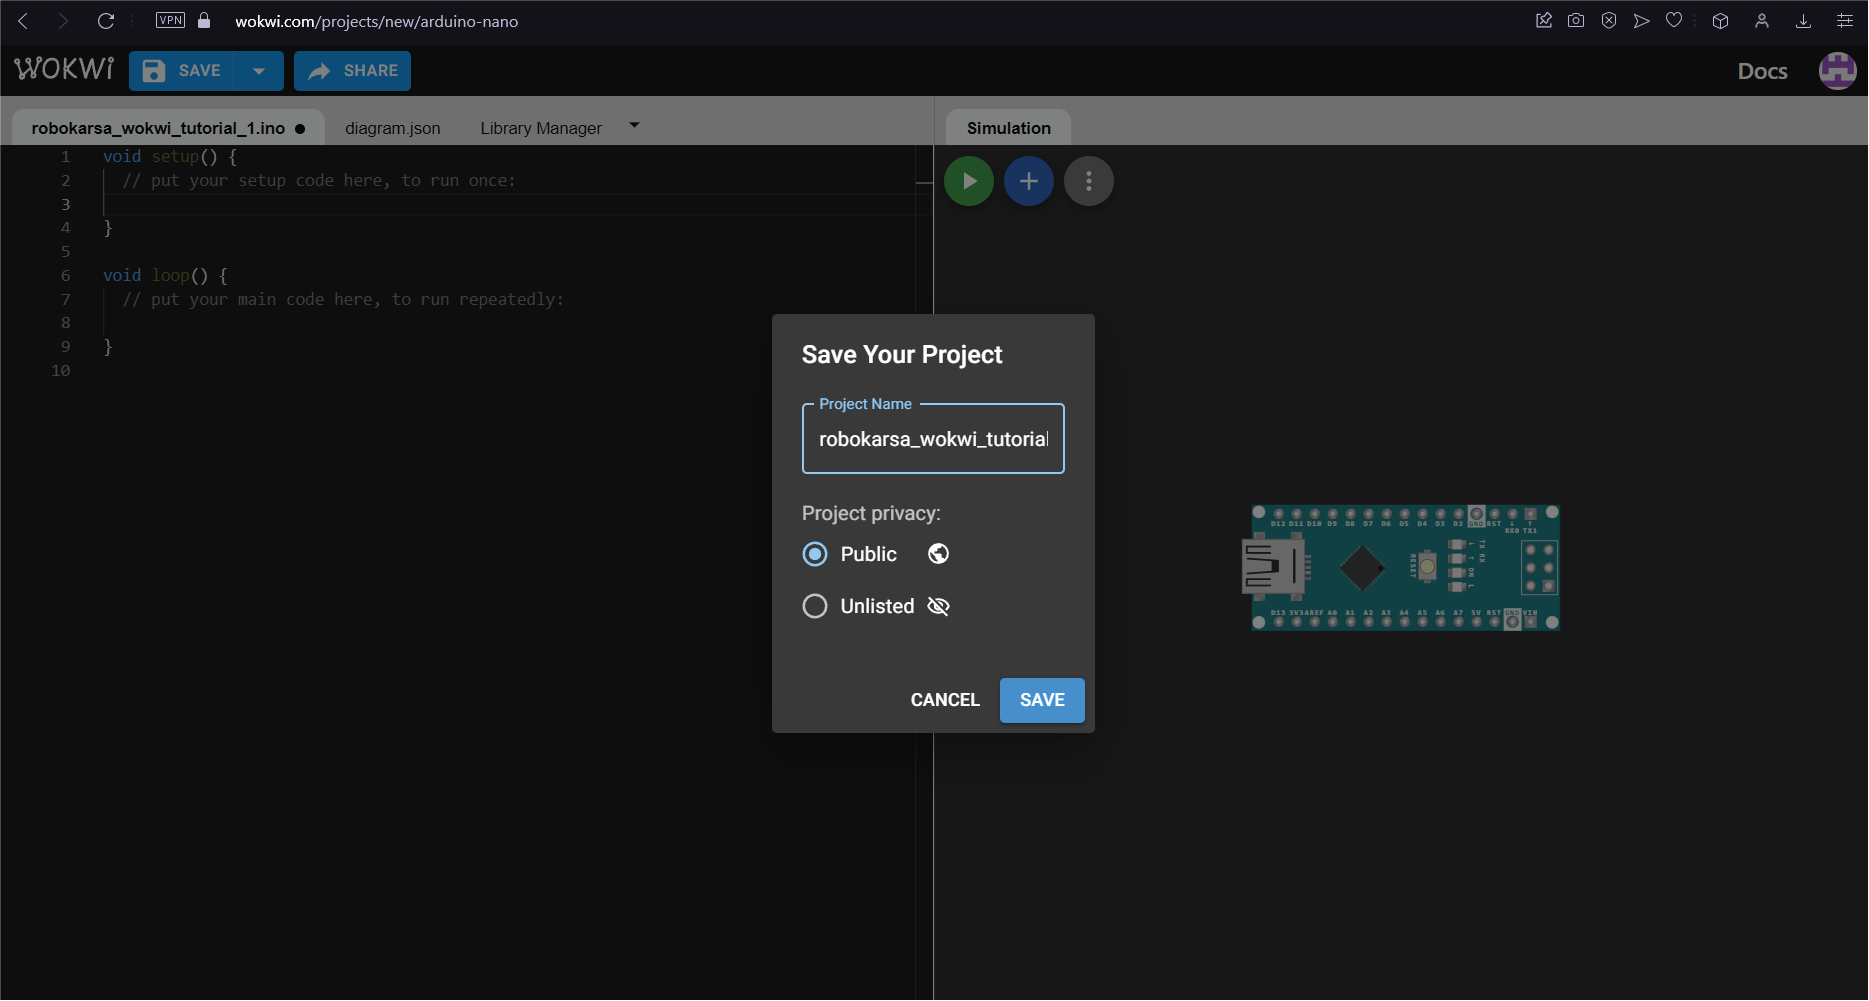Viewport: 1869px width, 1001px height.
Task: Open the save options dropdown arrow
Action: pos(259,71)
